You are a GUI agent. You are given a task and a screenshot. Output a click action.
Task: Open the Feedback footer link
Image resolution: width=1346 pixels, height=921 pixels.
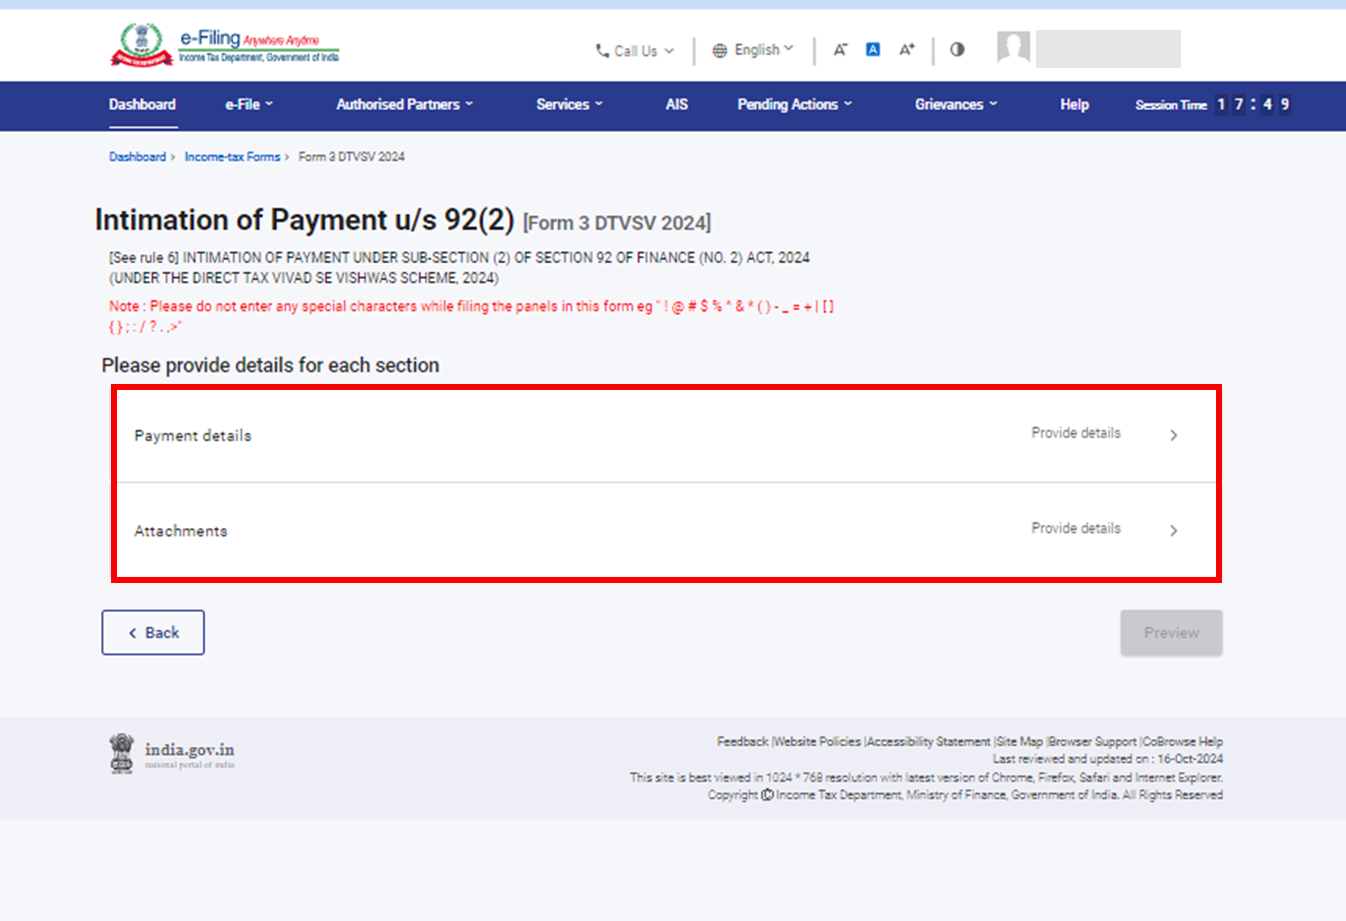click(742, 742)
